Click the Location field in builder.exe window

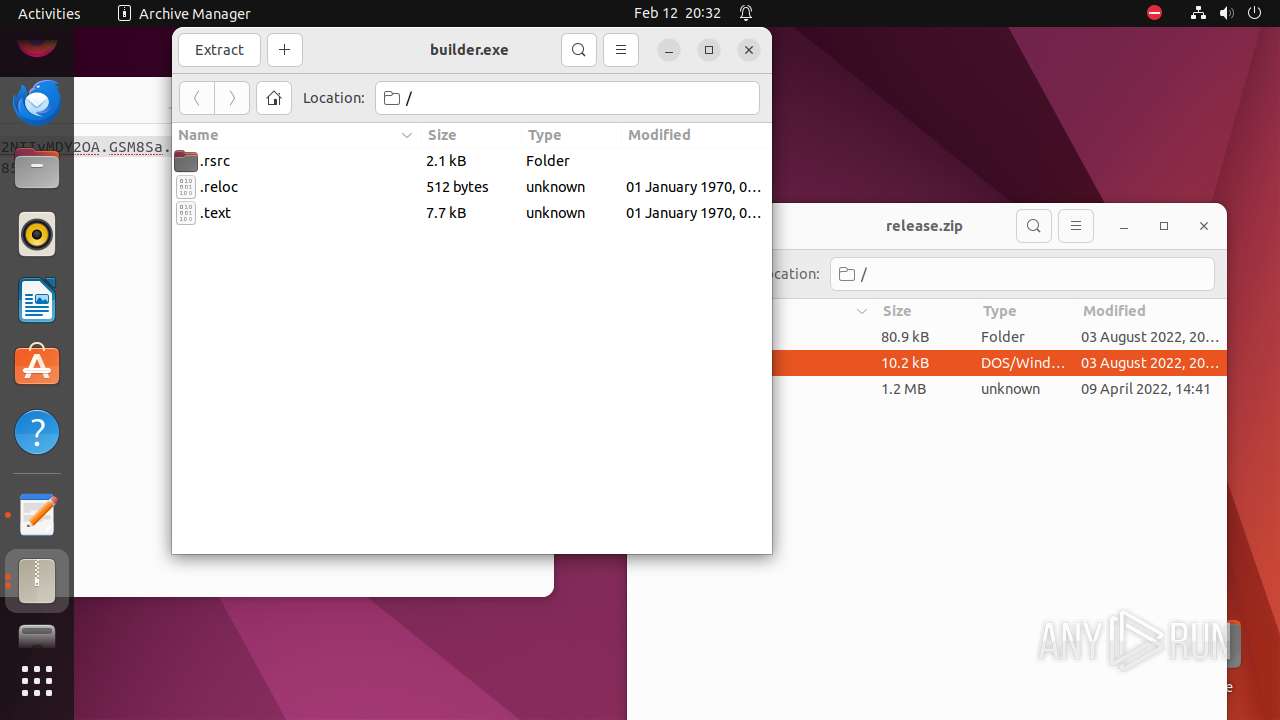(x=567, y=98)
